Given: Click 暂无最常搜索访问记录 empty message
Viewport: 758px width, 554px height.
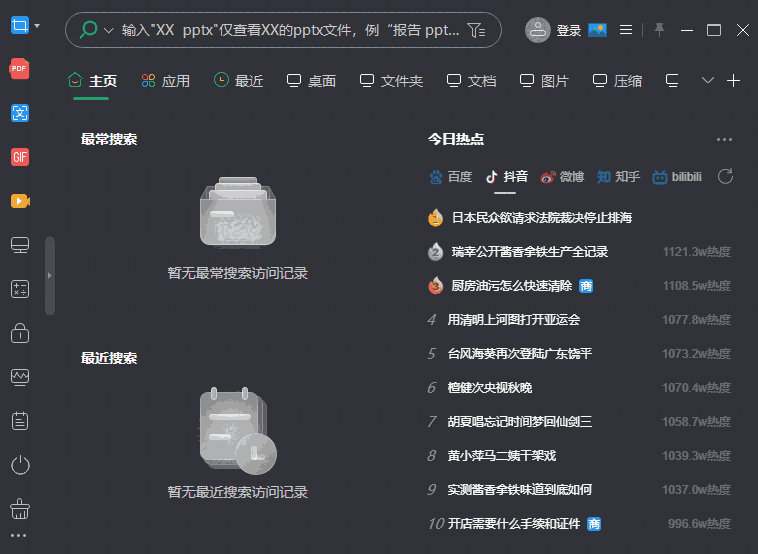Looking at the screenshot, I should 237,273.
